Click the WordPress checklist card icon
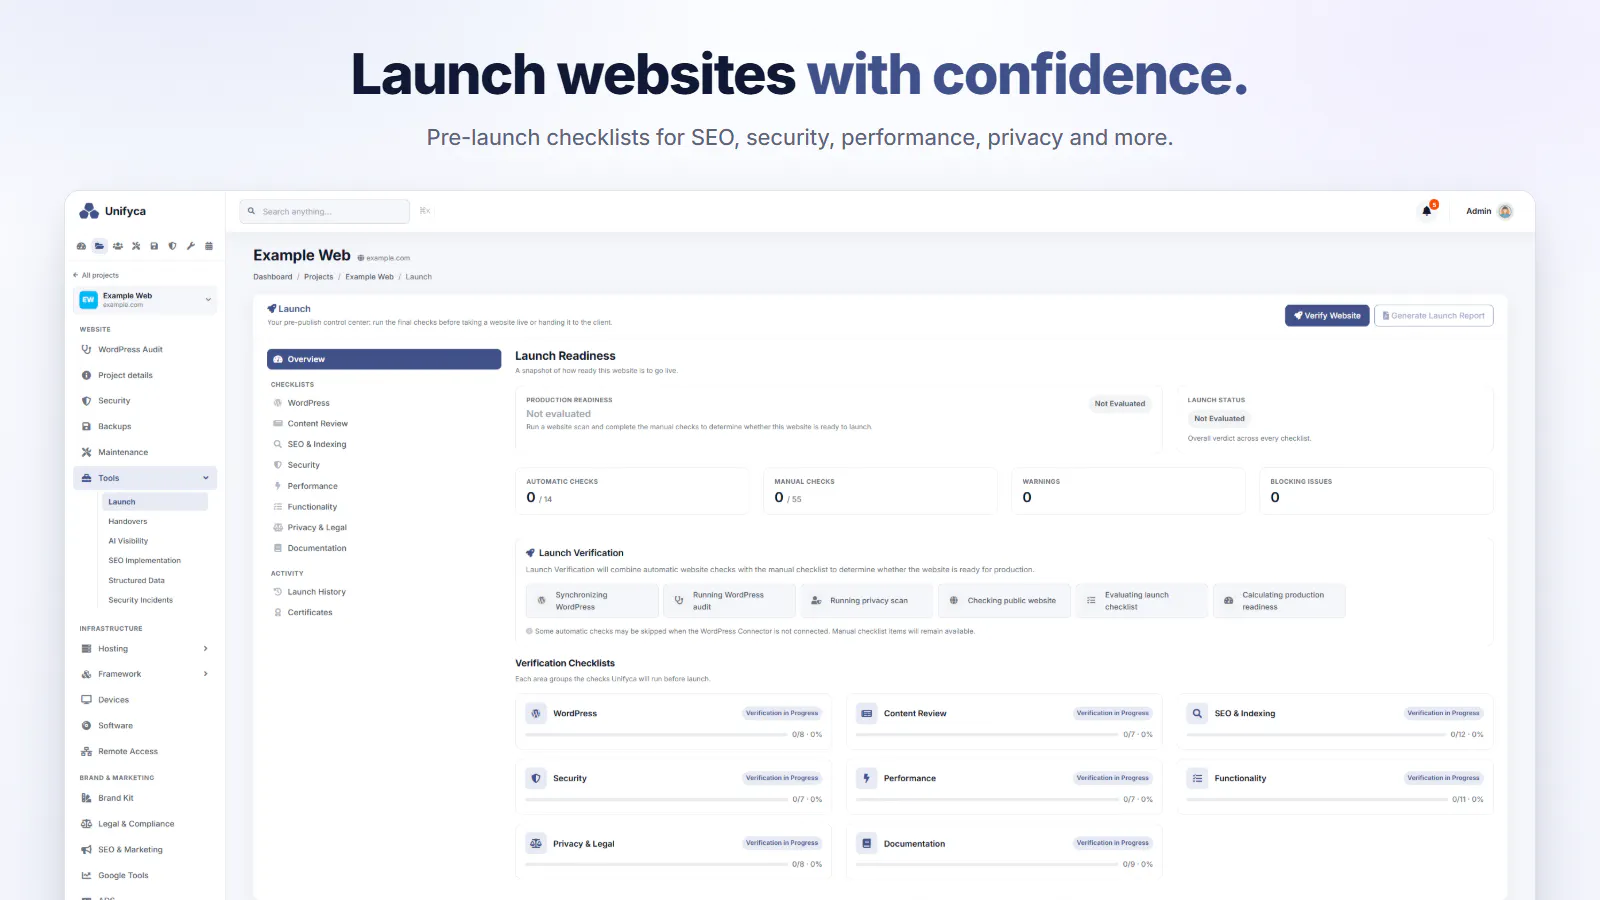This screenshot has width=1600, height=900. 536,713
